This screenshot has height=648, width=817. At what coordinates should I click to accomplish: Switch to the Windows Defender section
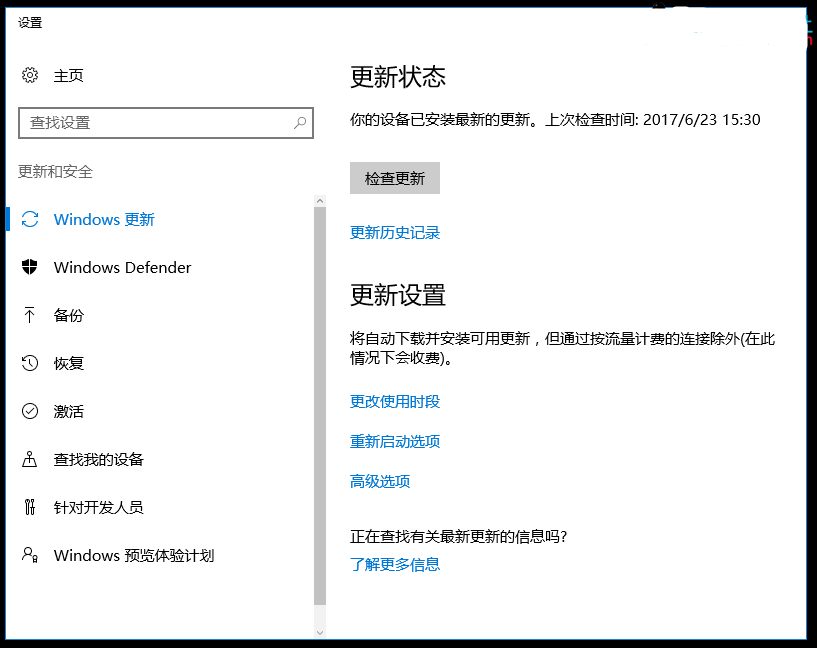coord(122,267)
